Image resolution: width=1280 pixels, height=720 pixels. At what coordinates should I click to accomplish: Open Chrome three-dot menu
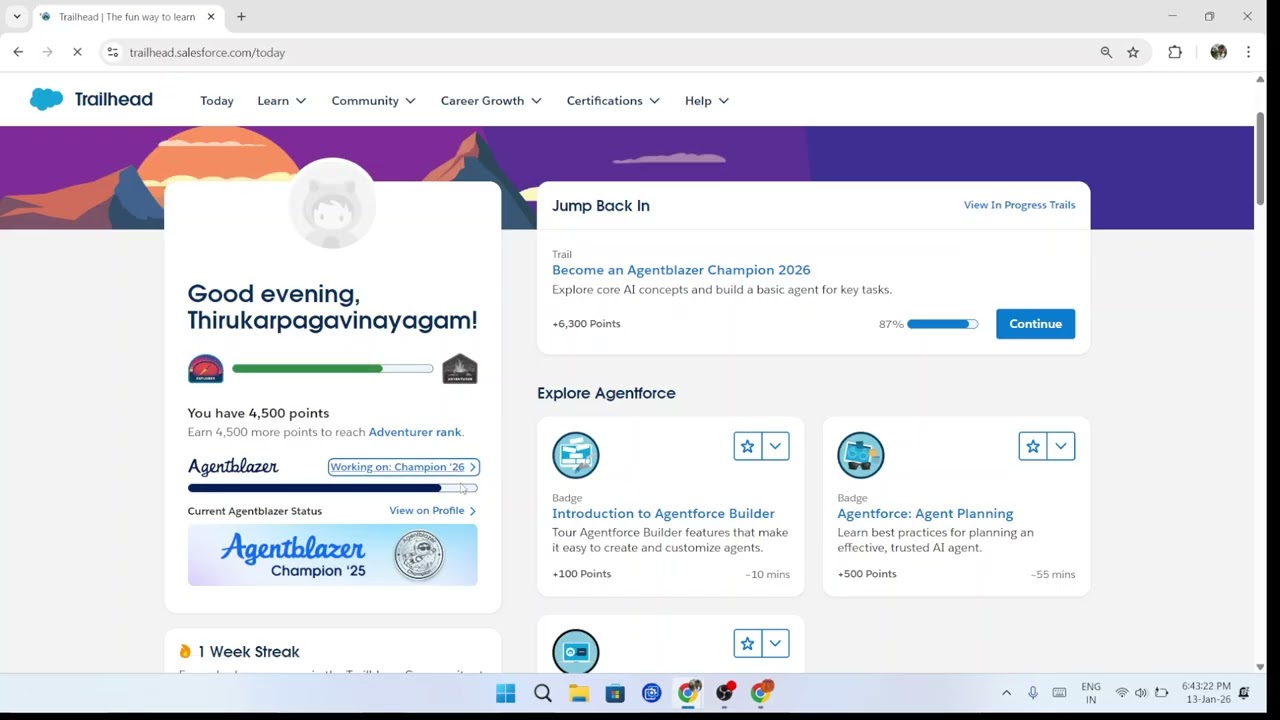point(1248,52)
